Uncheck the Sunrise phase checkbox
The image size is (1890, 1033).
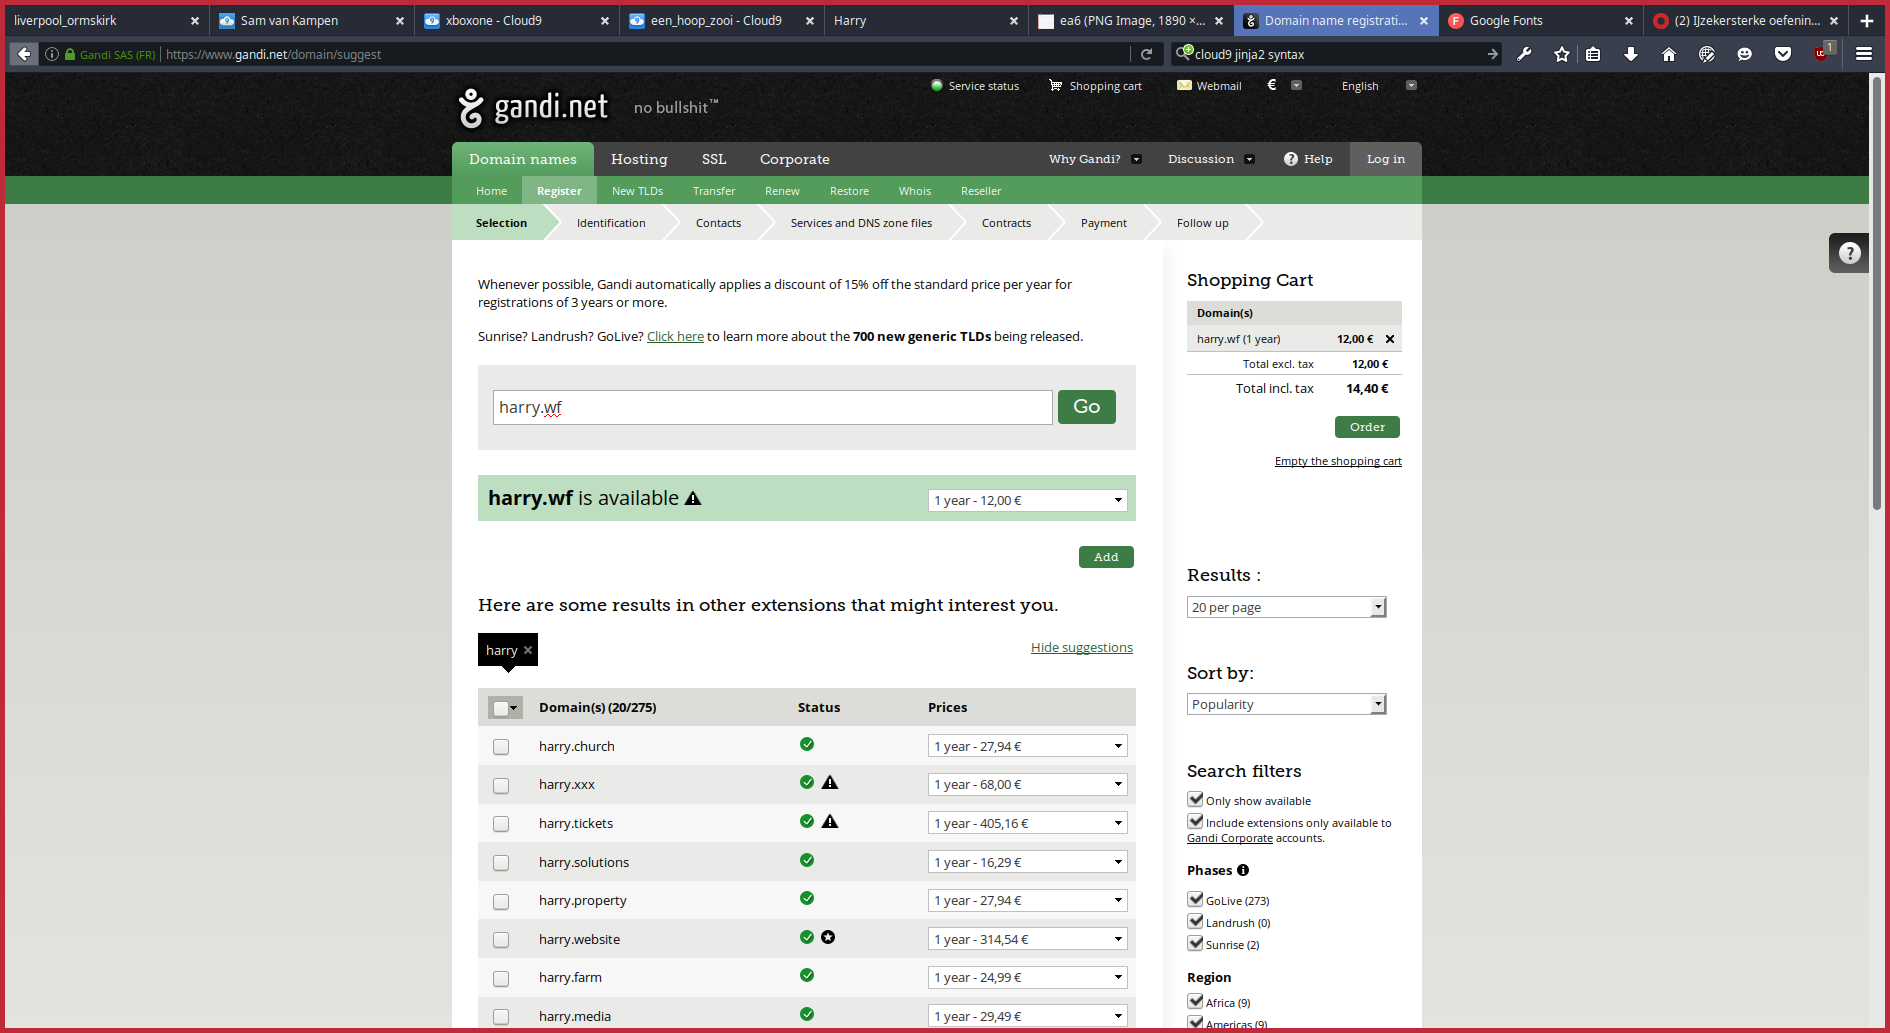[1195, 943]
